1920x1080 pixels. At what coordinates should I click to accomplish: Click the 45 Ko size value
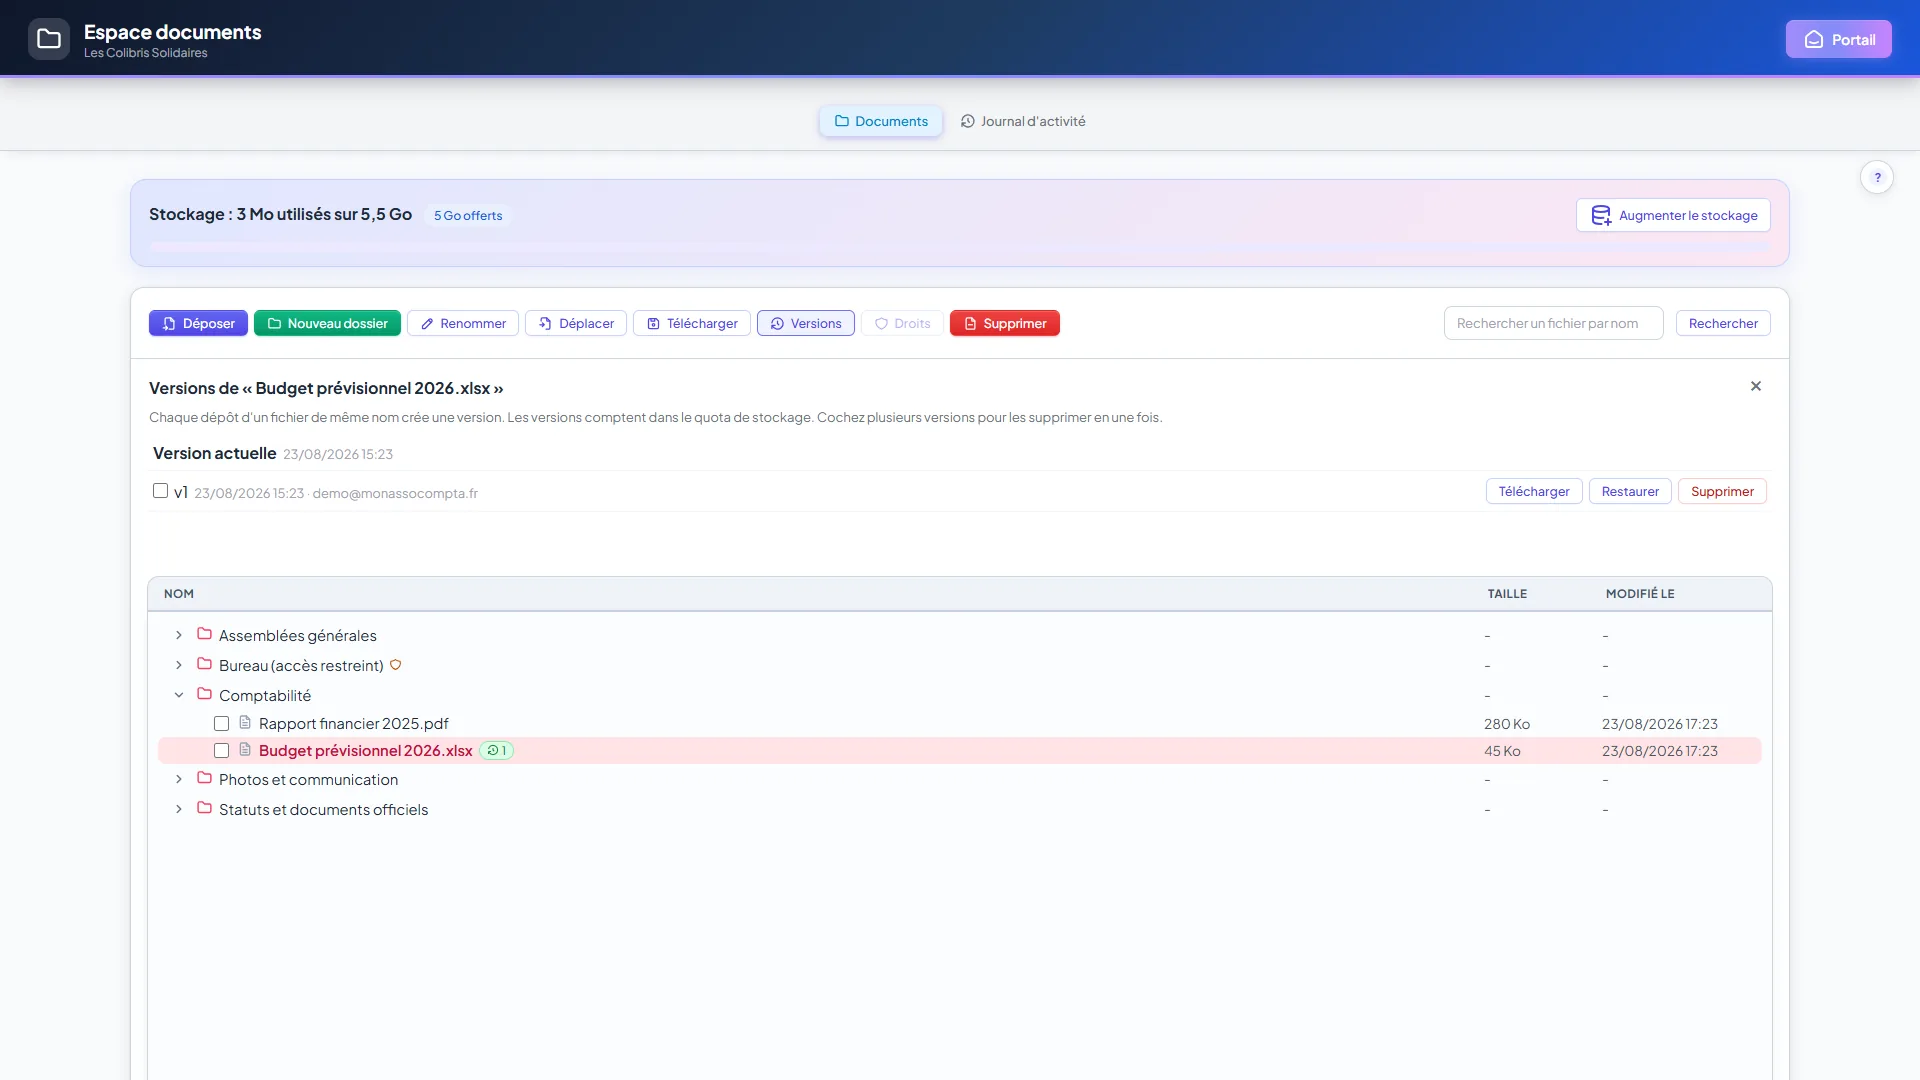point(1502,750)
